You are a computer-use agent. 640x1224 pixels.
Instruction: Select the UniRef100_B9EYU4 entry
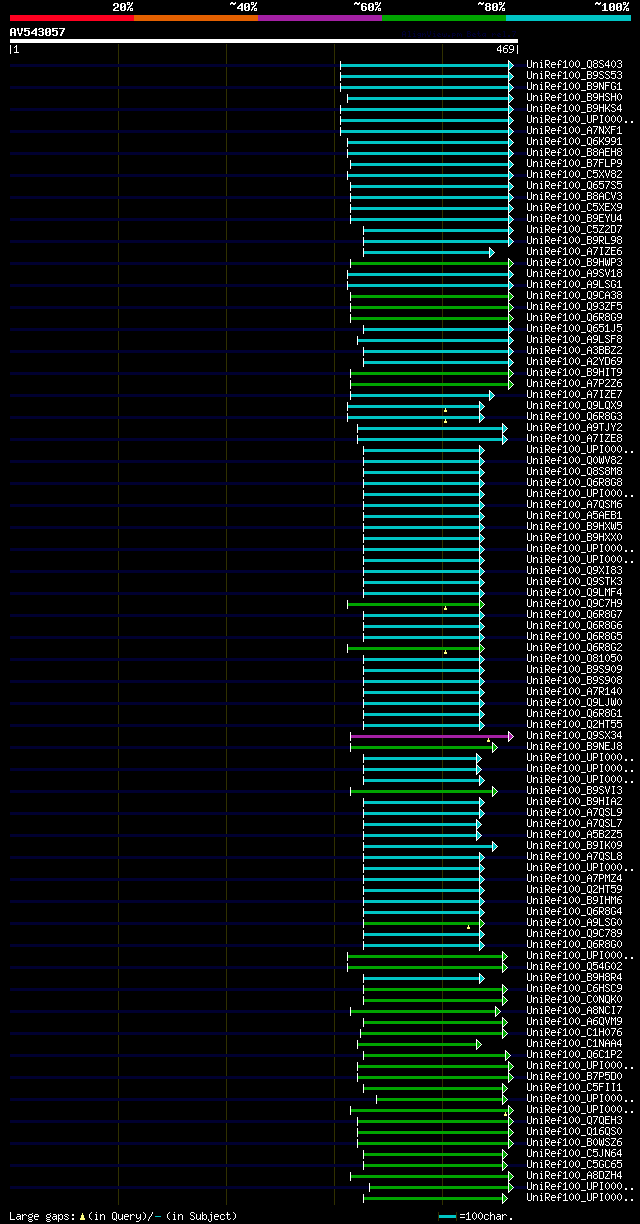coord(574,218)
